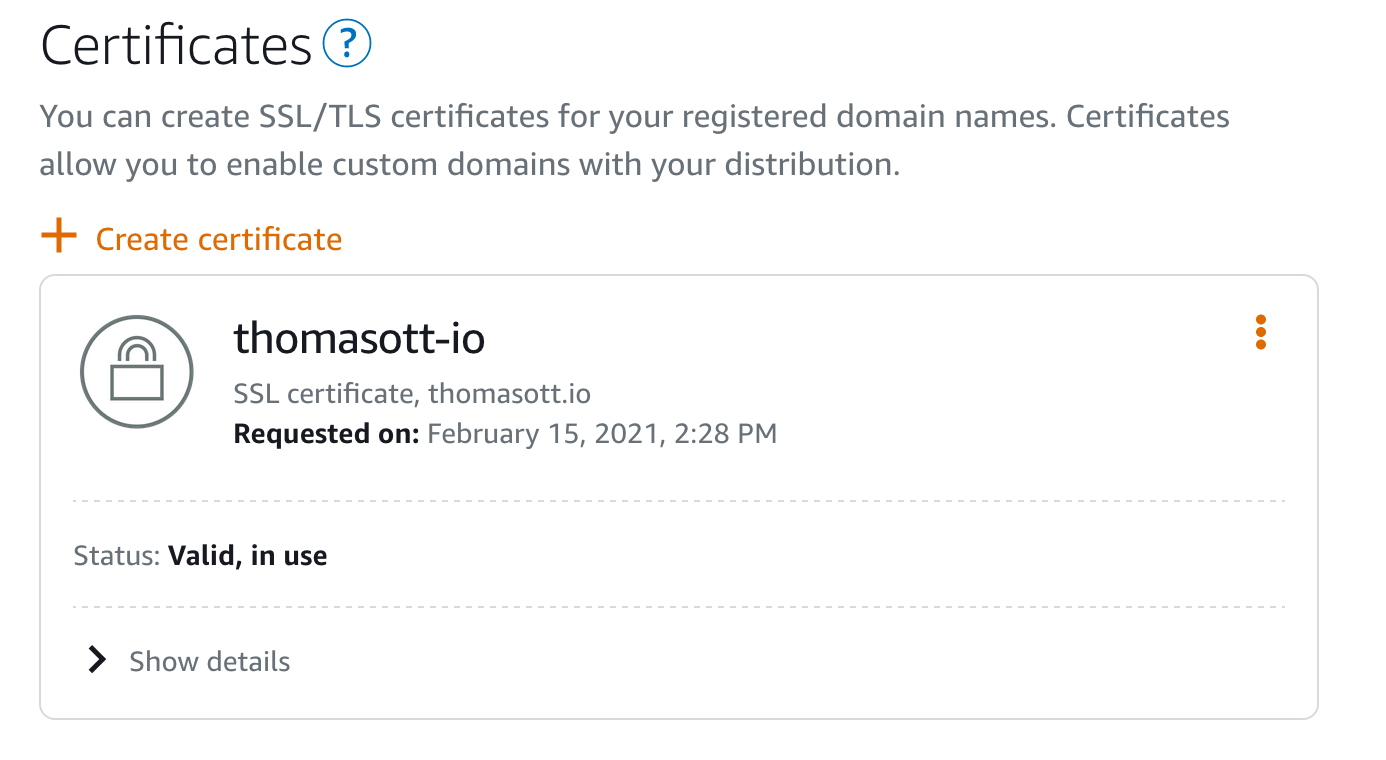Click the Requested on date line

[505, 434]
